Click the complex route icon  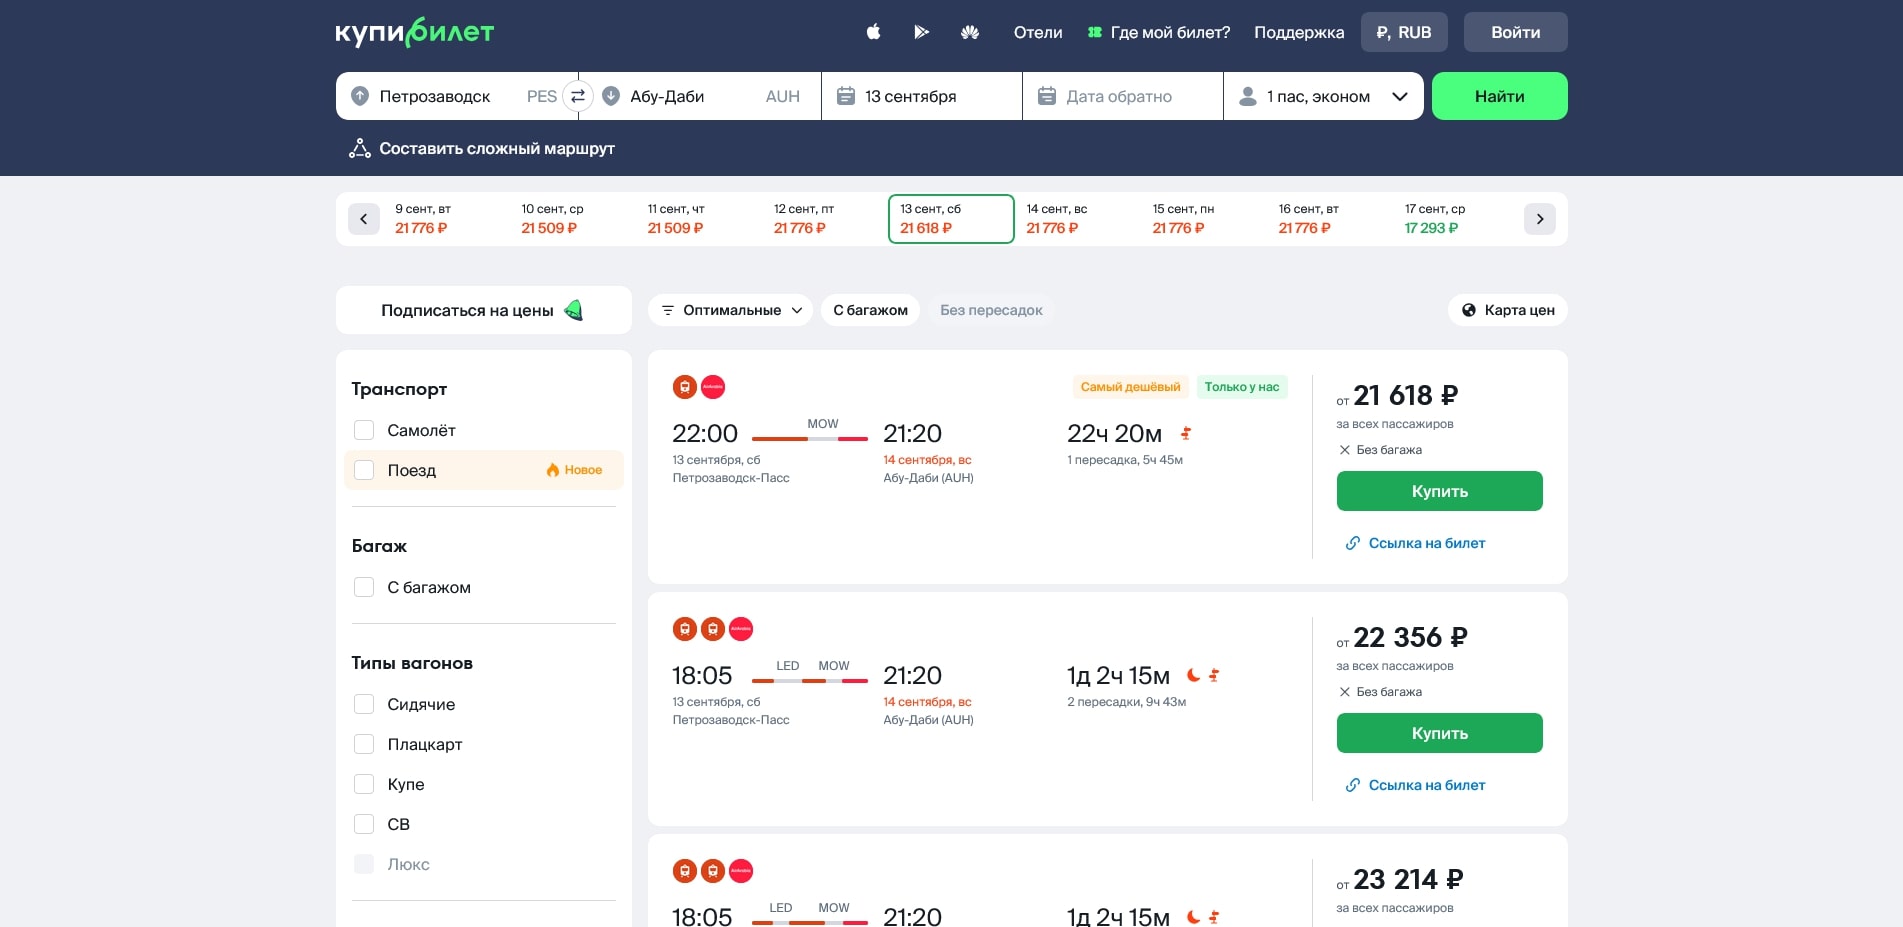pyautogui.click(x=359, y=149)
